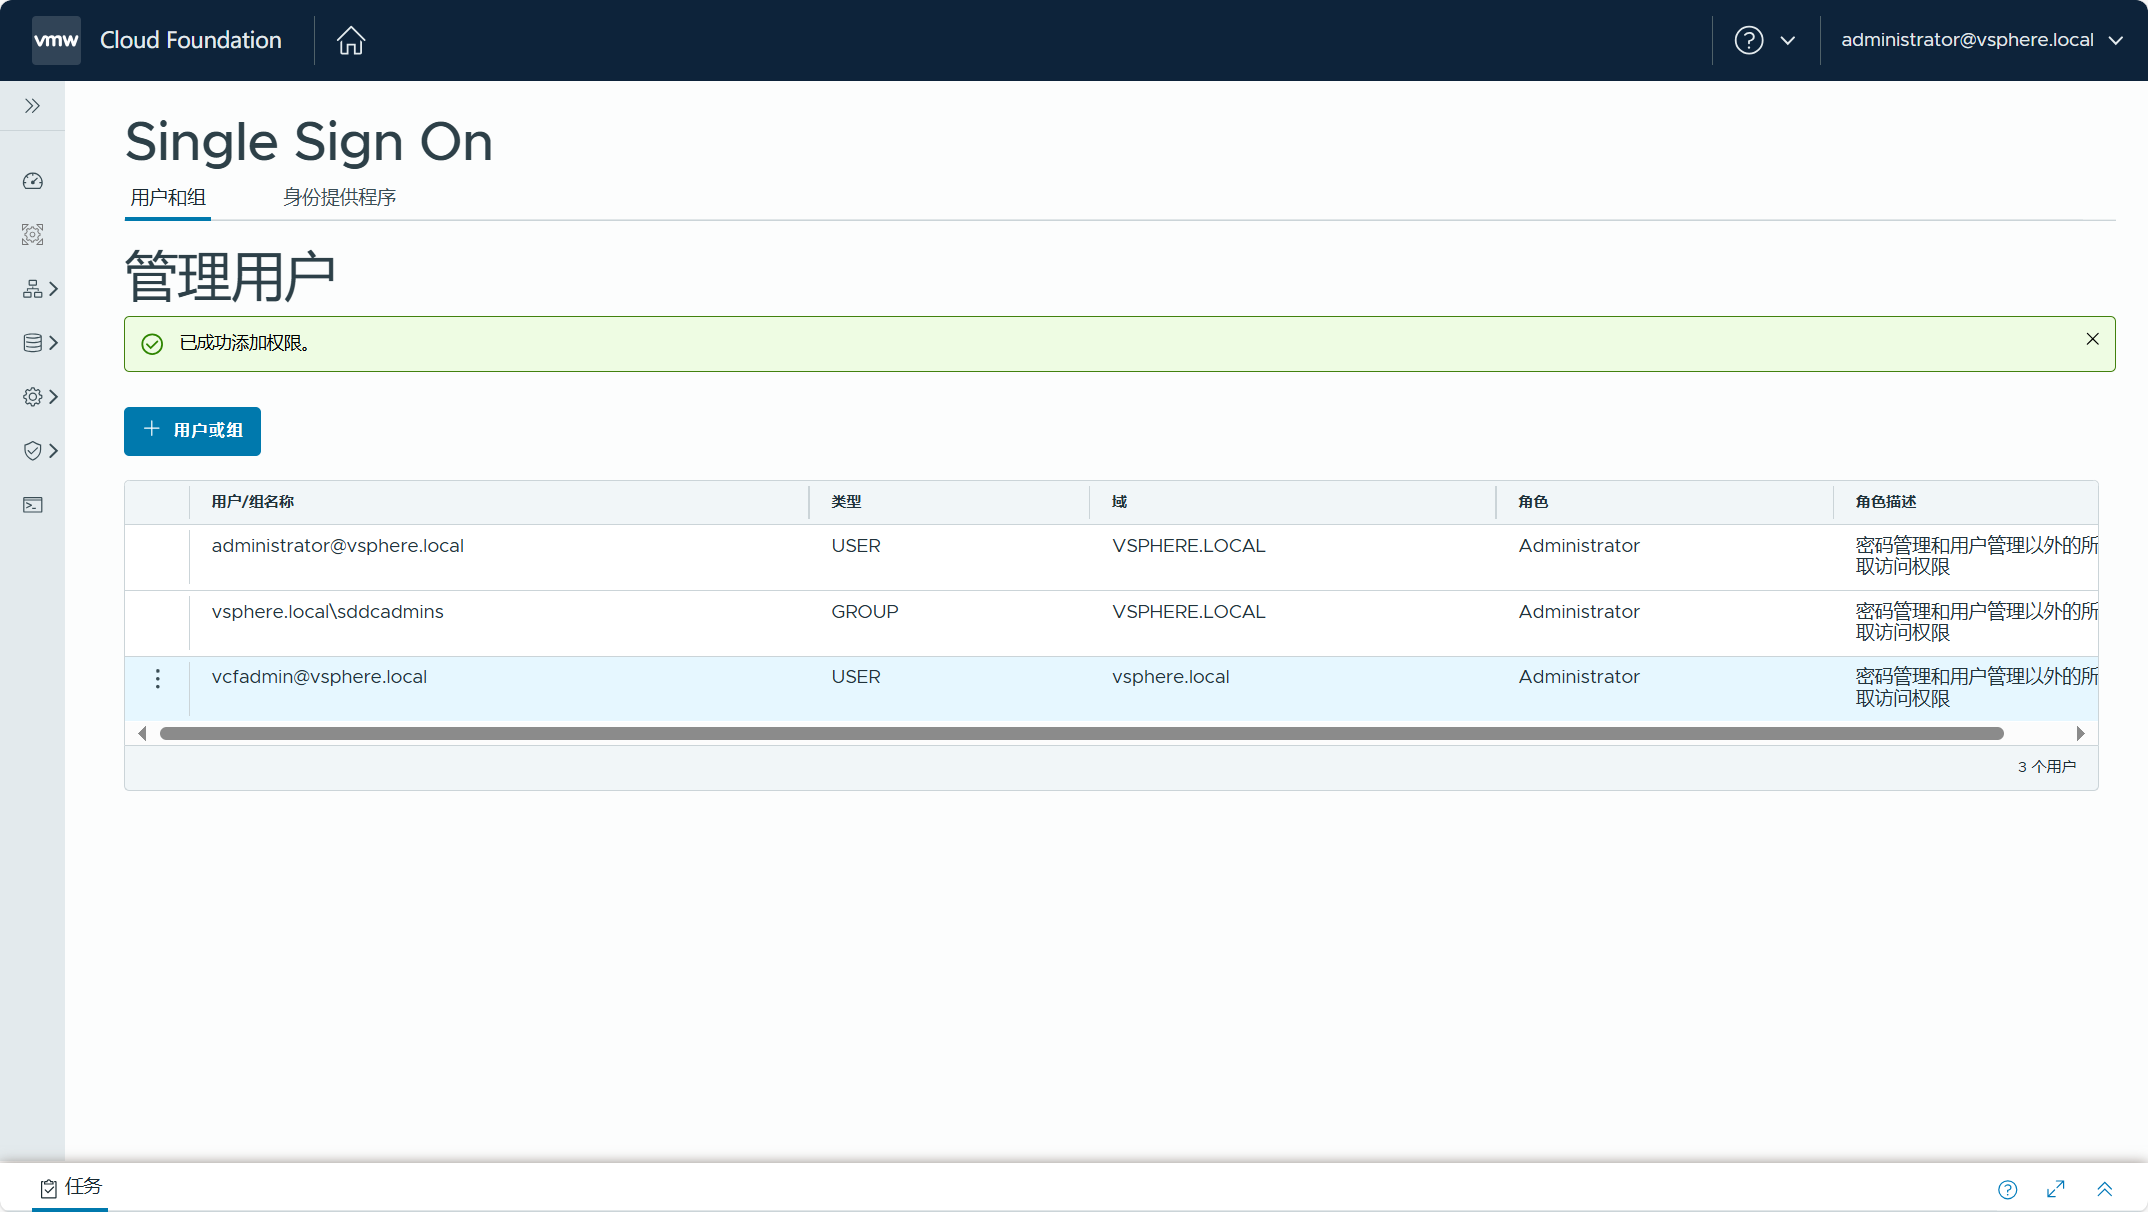This screenshot has height=1212, width=2148.
Task: Open the Dashboard gauge sidebar icon
Action: coord(33,181)
